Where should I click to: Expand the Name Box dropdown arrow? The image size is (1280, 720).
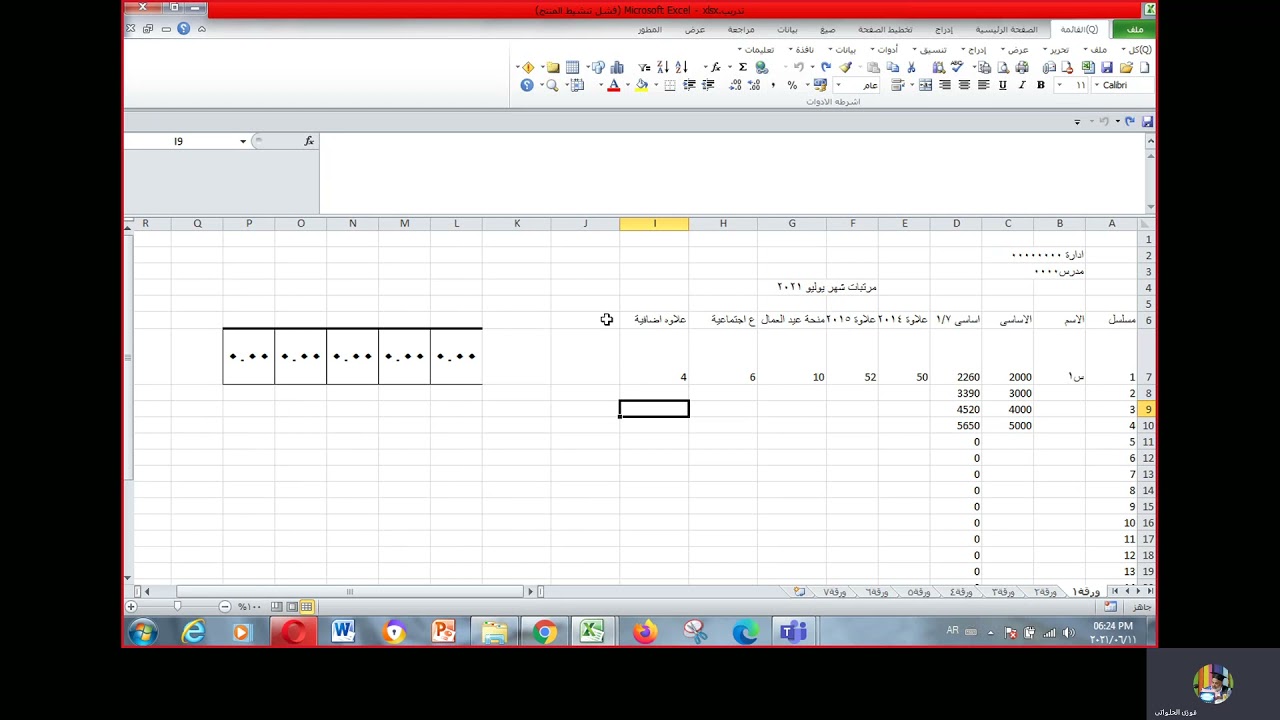click(243, 141)
